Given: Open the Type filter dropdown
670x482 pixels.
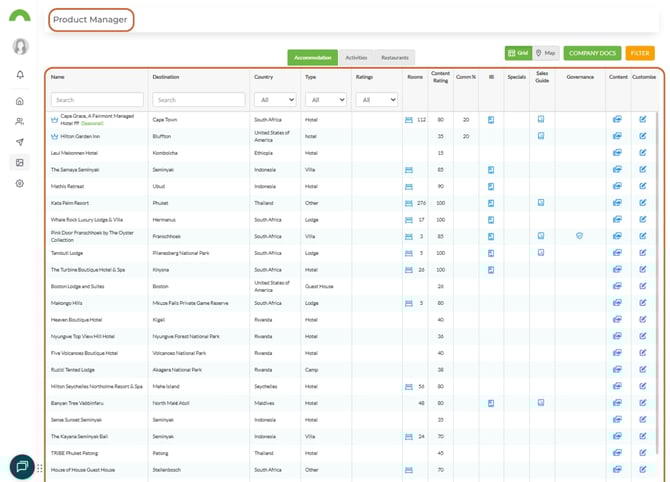Looking at the screenshot, I should pos(325,100).
